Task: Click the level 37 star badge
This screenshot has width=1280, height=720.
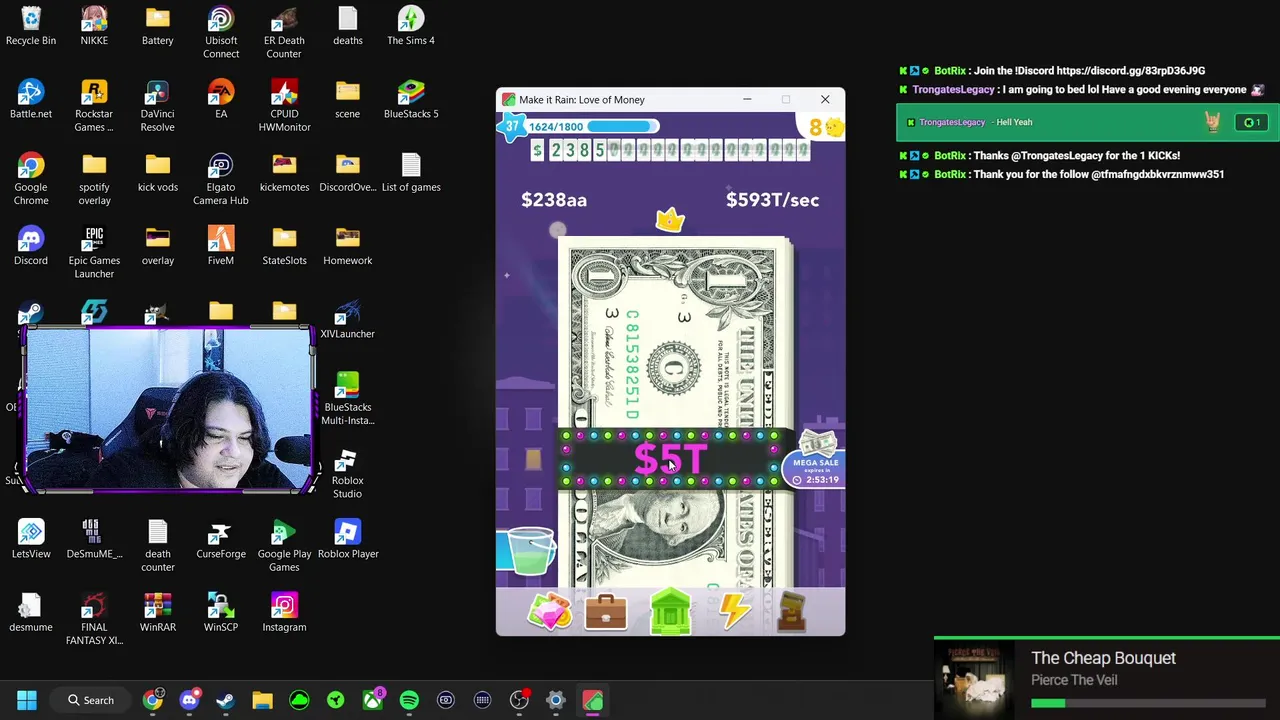Action: (512, 126)
